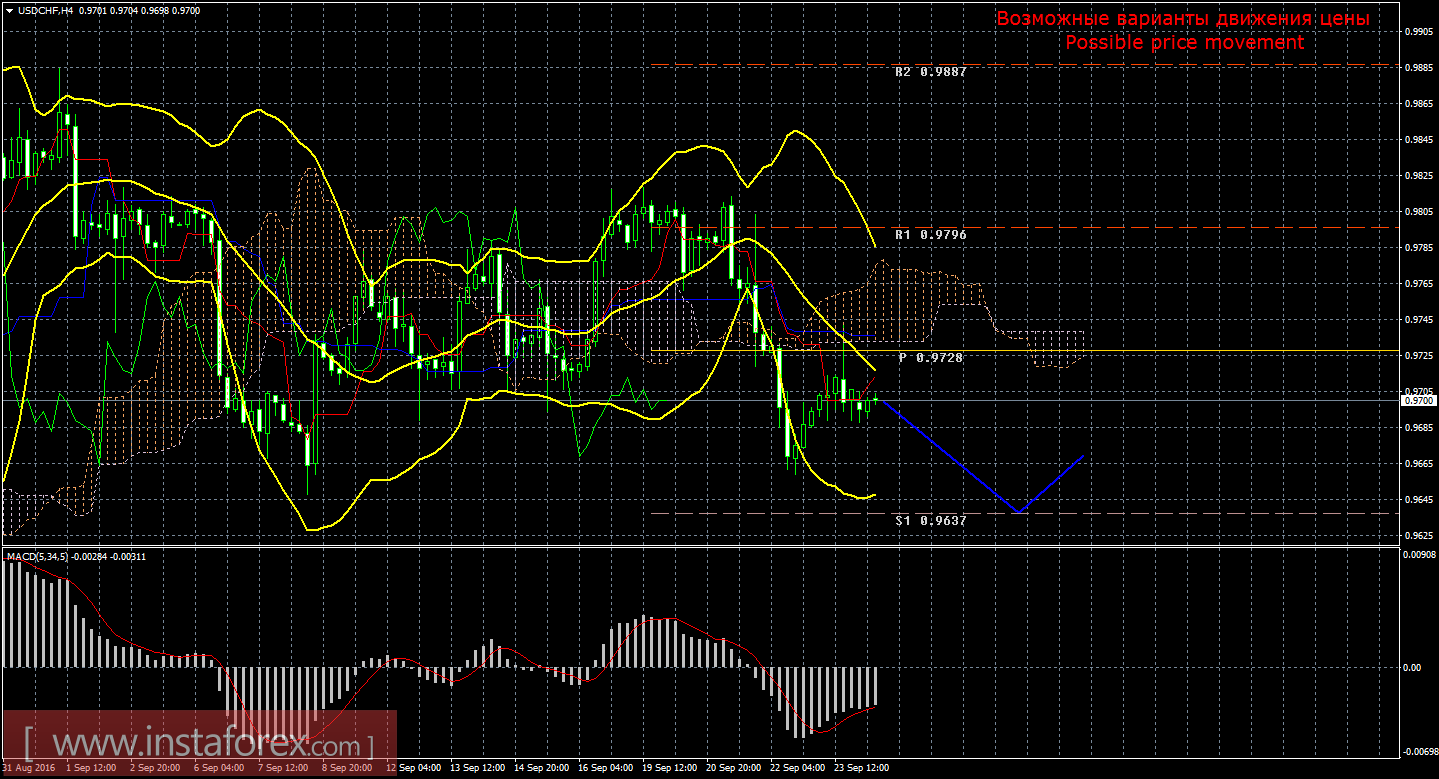Screen dimensions: 1439x779
Task: Click the MACD 0.00 zero level value
Action: click(x=1414, y=667)
